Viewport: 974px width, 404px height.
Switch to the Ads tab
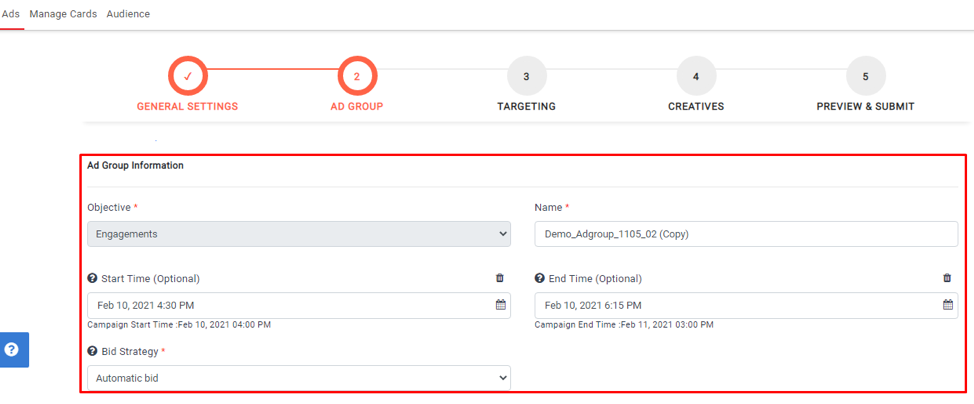click(x=11, y=14)
